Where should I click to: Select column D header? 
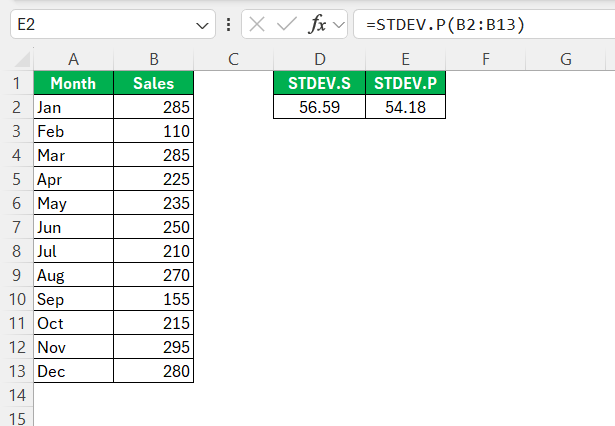320,59
